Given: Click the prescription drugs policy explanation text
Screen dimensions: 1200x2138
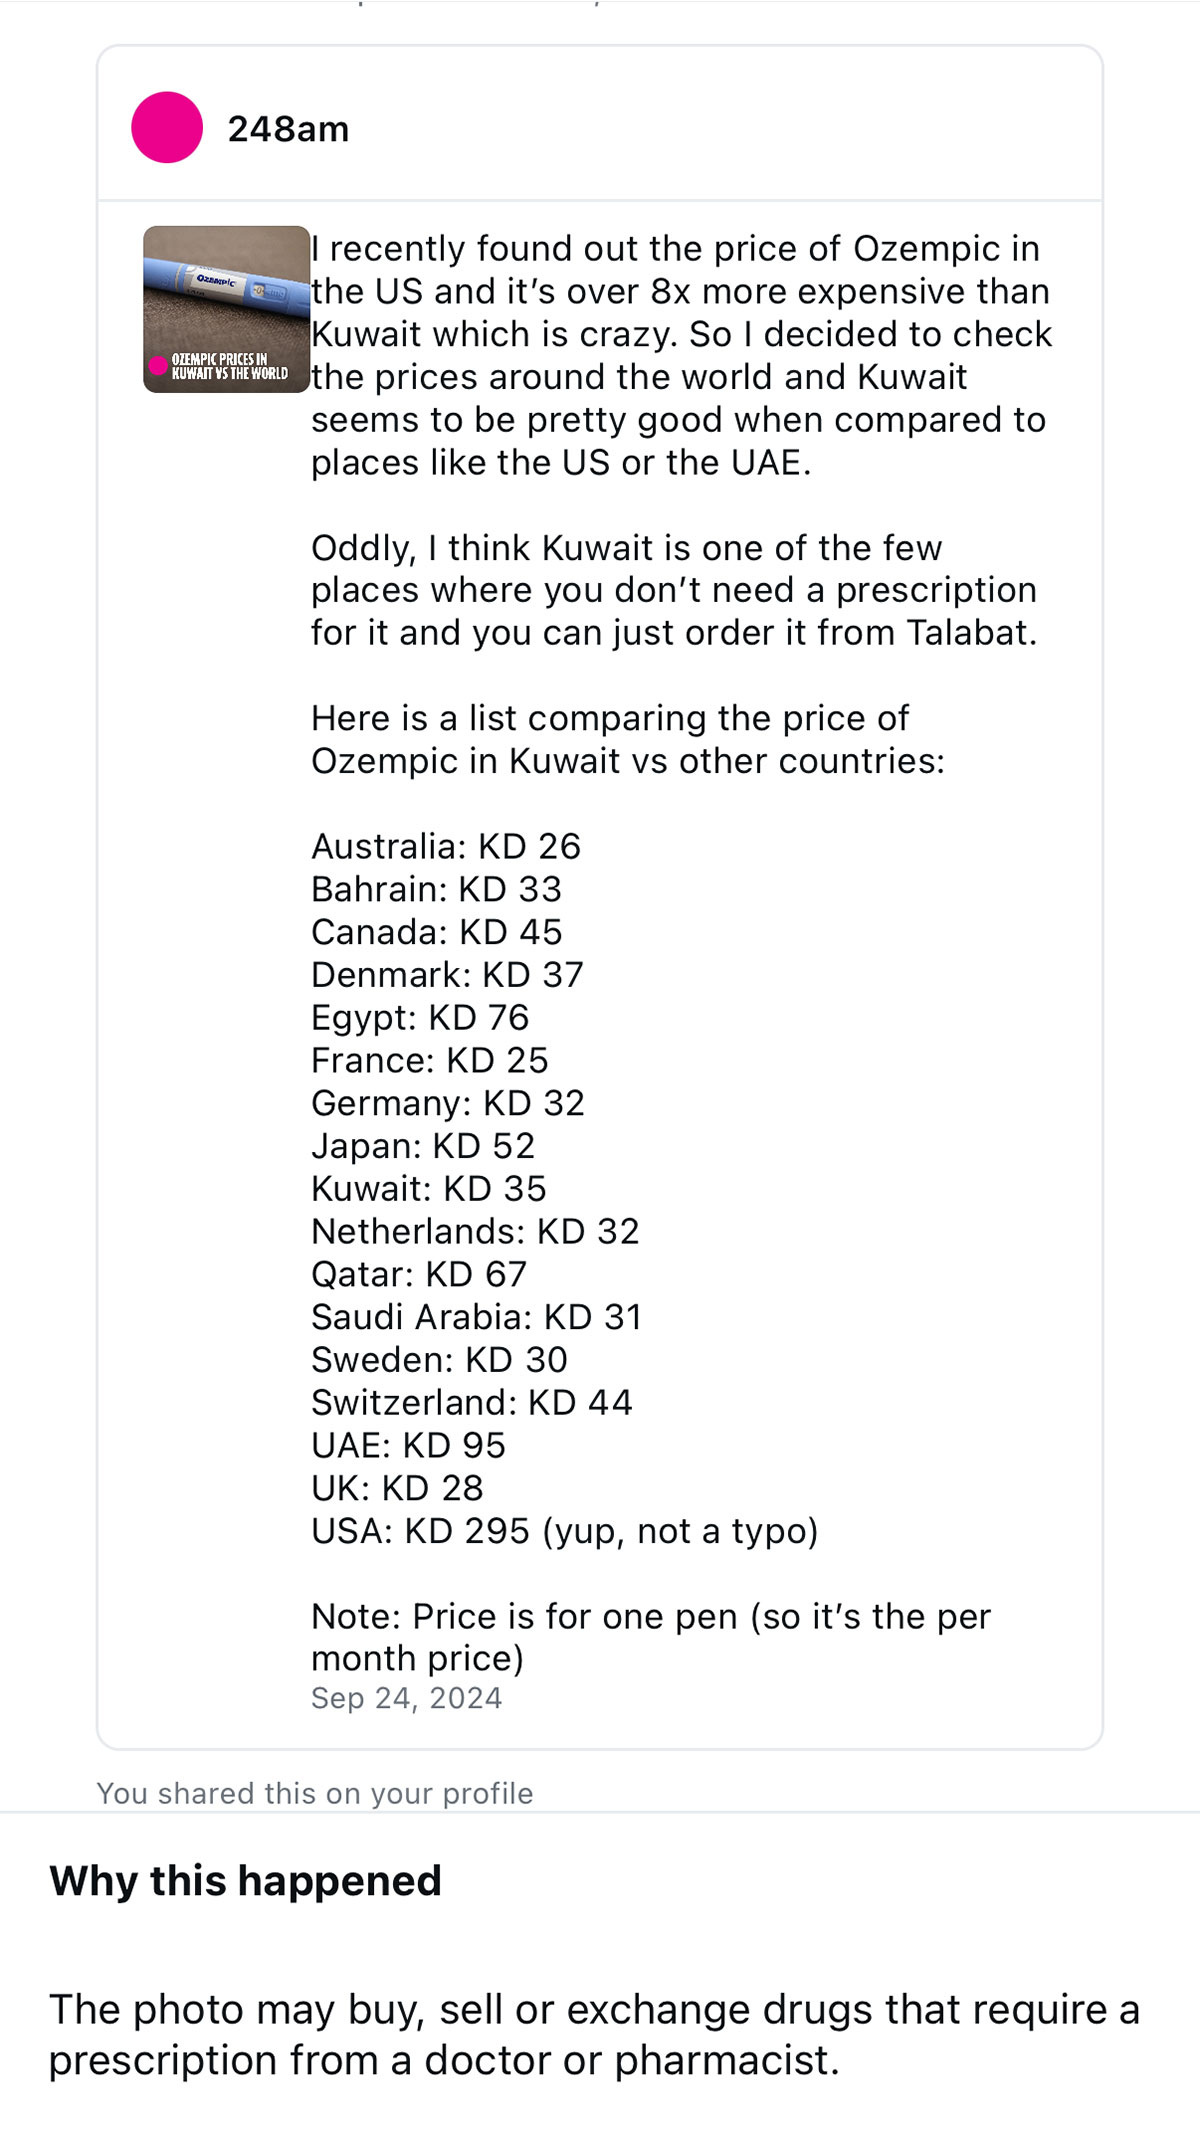Looking at the screenshot, I should tap(594, 2034).
